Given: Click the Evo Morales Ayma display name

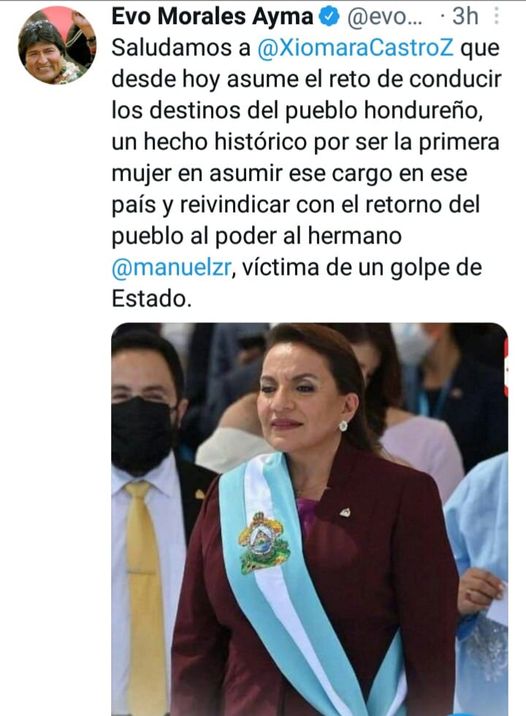Looking at the screenshot, I should tap(212, 17).
